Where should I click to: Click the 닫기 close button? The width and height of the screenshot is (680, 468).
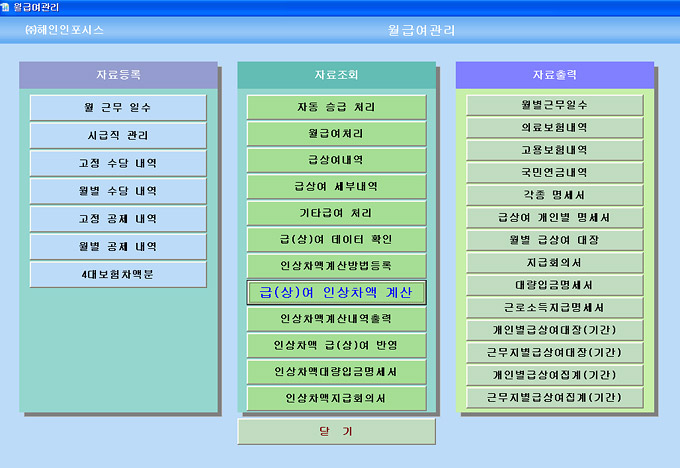click(337, 432)
